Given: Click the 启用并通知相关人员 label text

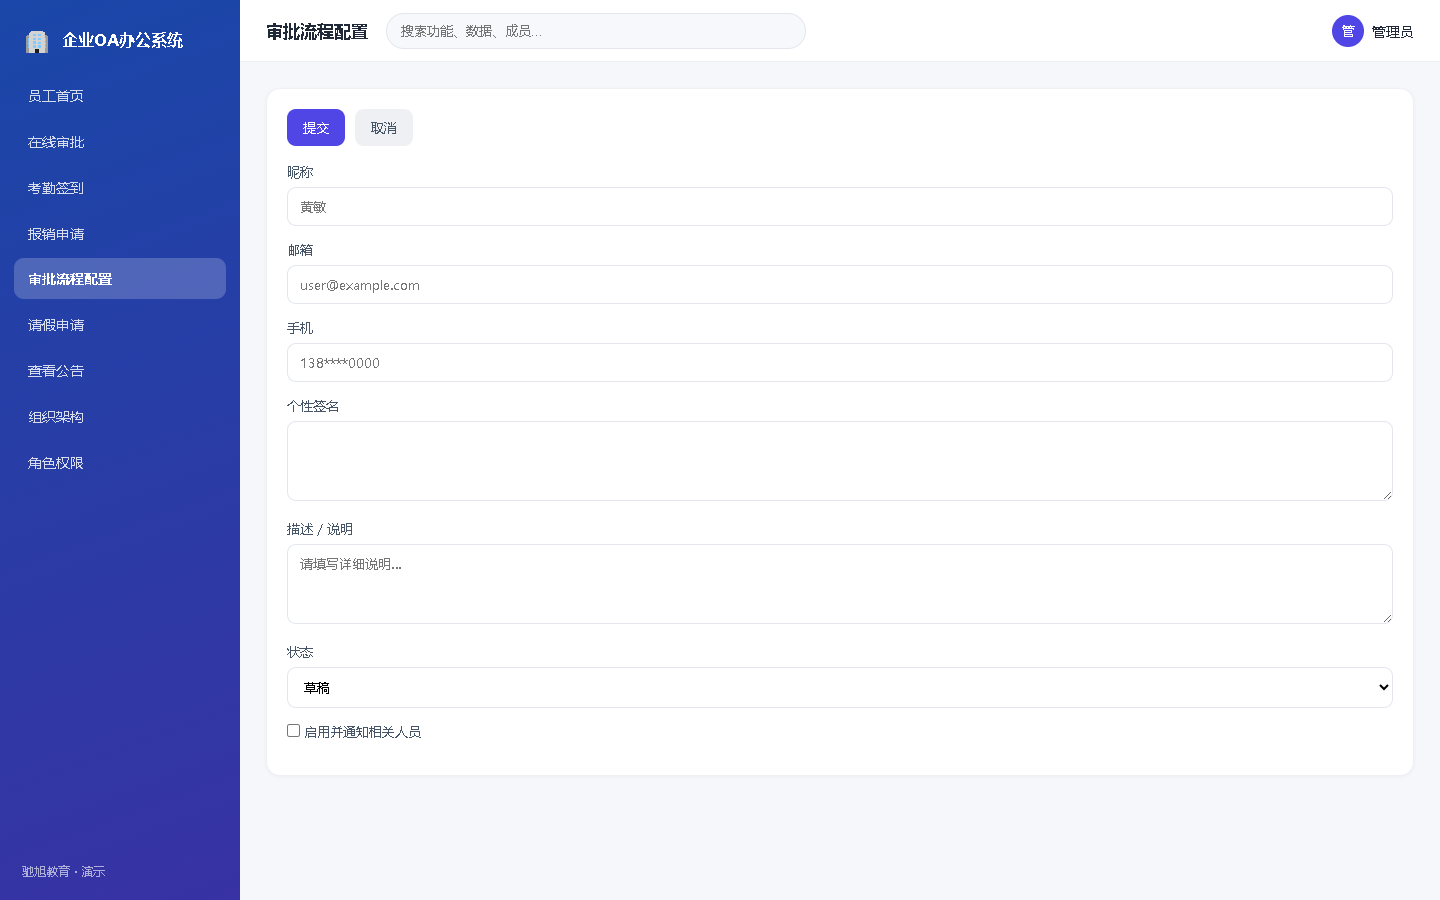Looking at the screenshot, I should coord(362,732).
